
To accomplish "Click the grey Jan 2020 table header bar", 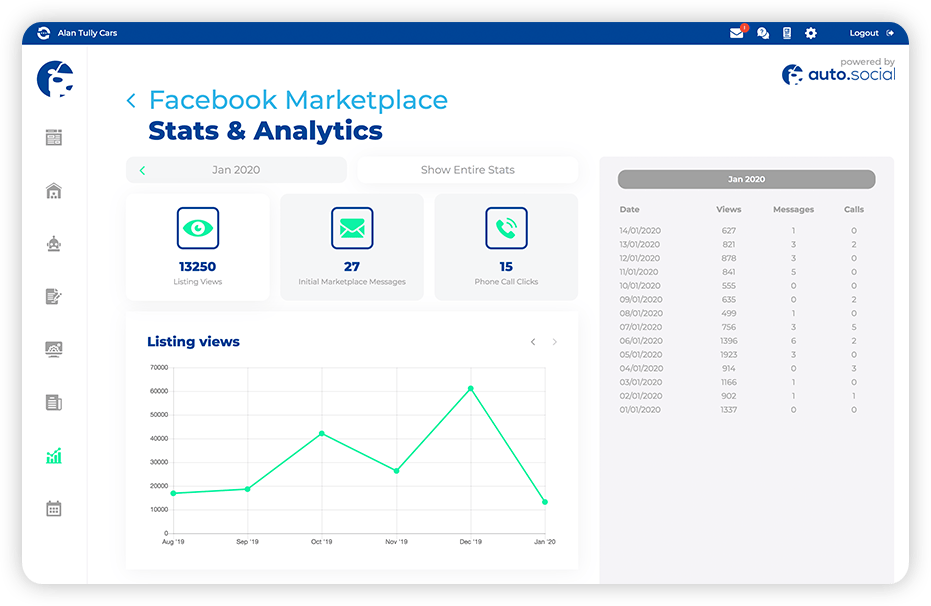I will [x=746, y=179].
